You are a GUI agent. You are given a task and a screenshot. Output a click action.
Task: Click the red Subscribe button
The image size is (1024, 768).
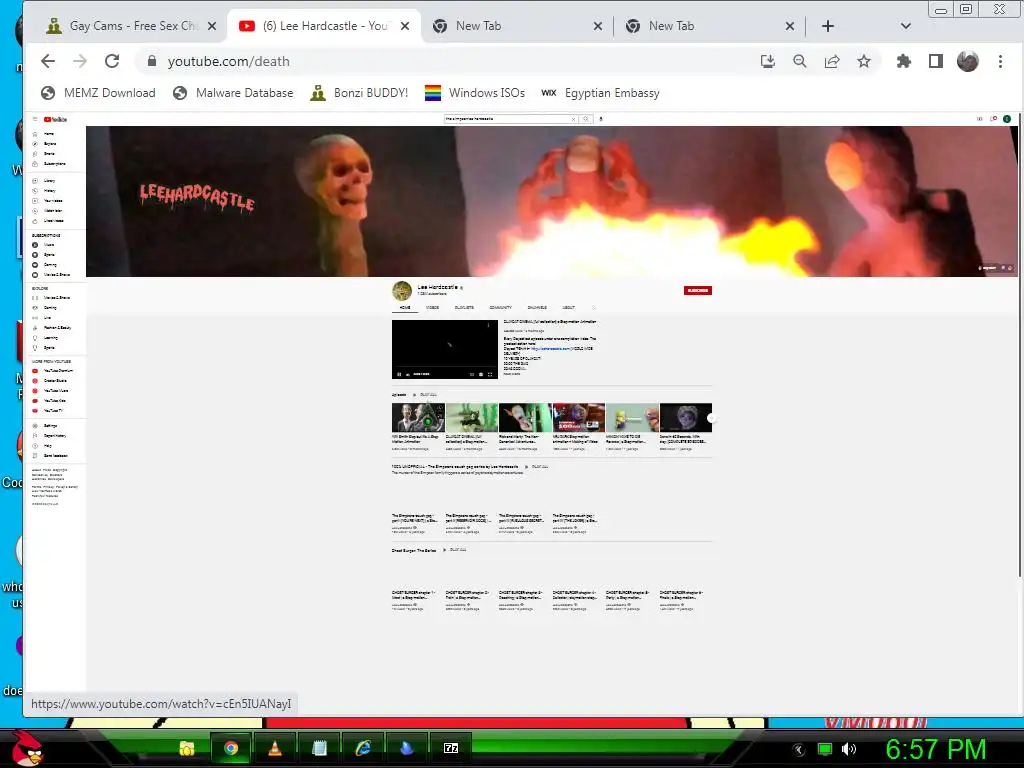click(x=697, y=291)
